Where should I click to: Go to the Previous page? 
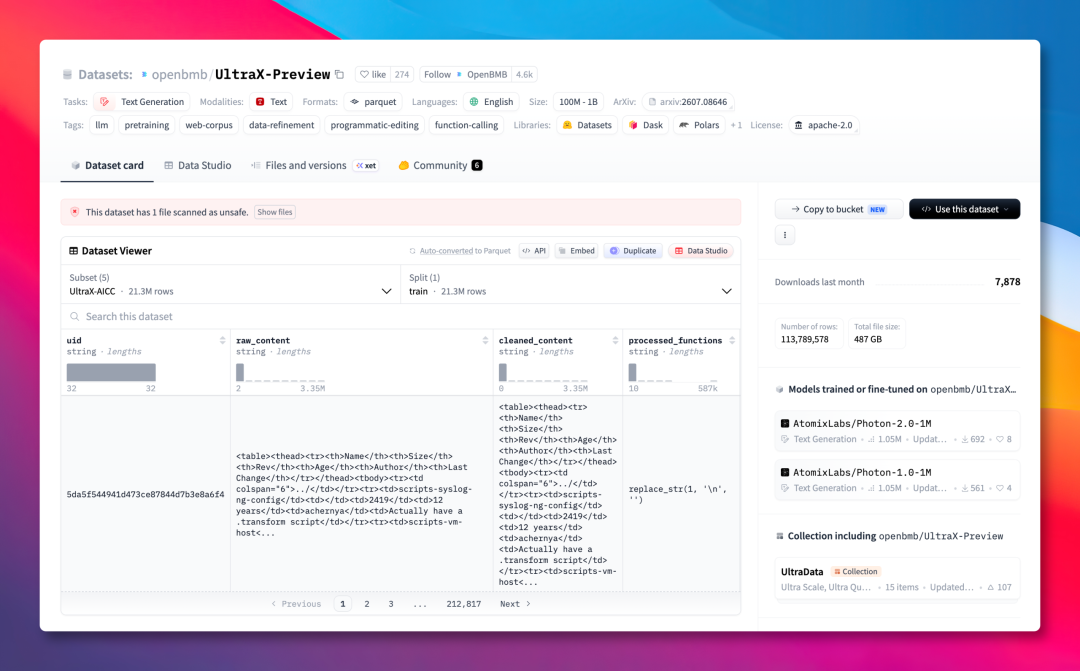296,604
